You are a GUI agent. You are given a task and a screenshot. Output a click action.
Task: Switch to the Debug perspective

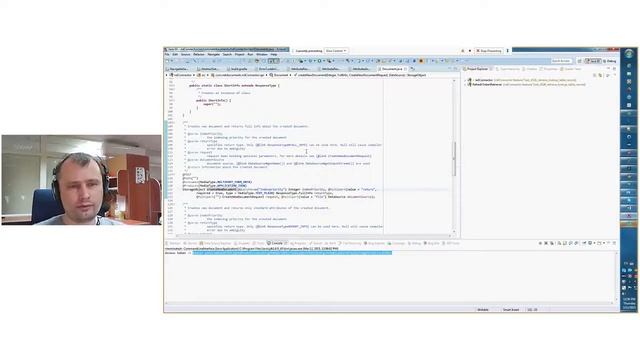(610, 61)
